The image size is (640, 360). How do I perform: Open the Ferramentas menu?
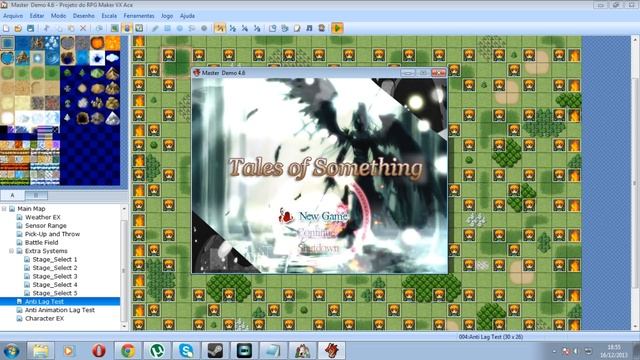tap(139, 16)
